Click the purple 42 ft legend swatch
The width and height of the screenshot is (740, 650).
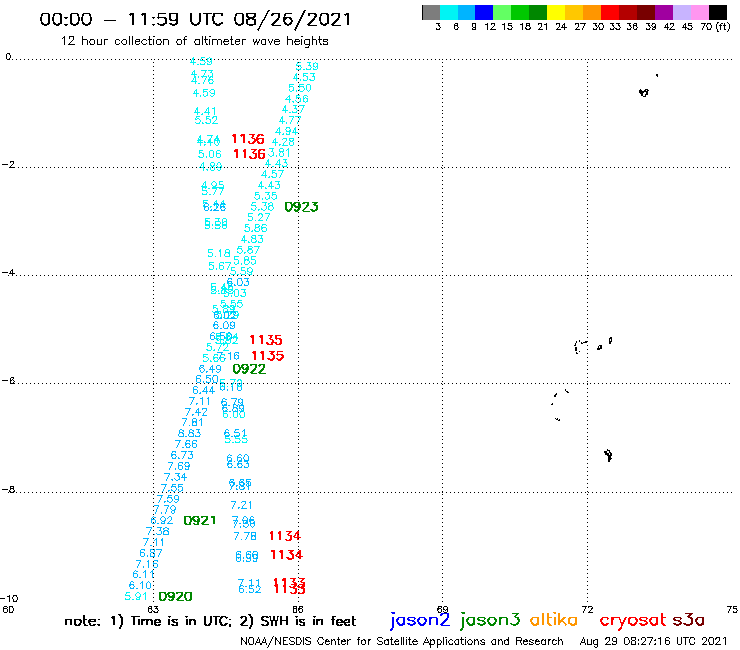(664, 12)
